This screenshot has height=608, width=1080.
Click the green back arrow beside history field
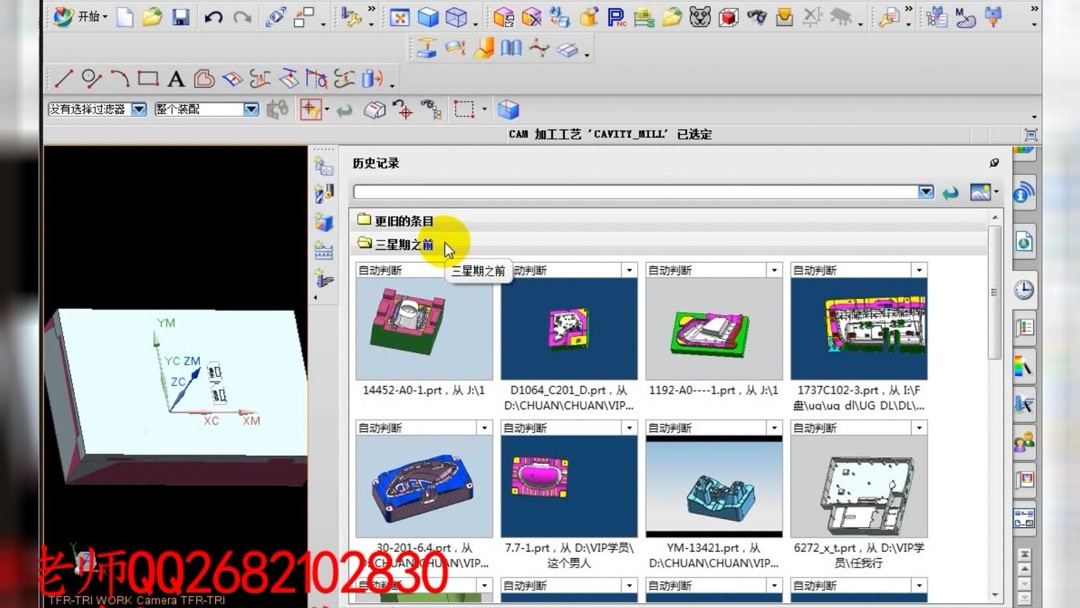tap(949, 192)
